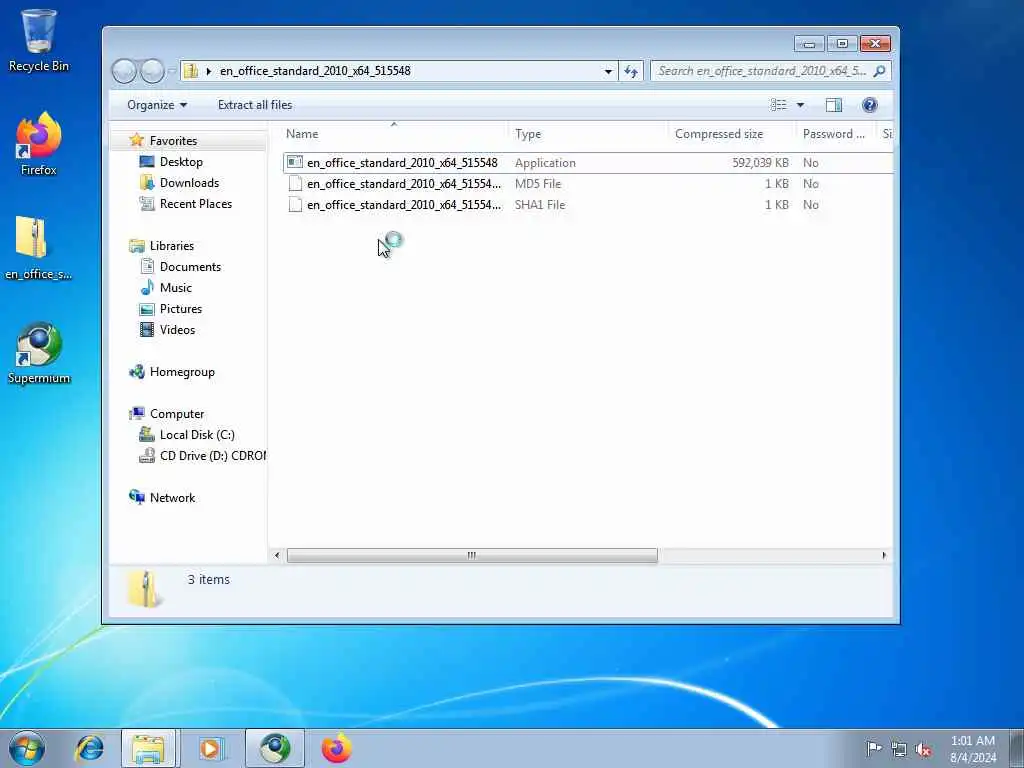Sort by the Type column header
Image resolution: width=1024 pixels, height=768 pixels.
tap(588, 134)
